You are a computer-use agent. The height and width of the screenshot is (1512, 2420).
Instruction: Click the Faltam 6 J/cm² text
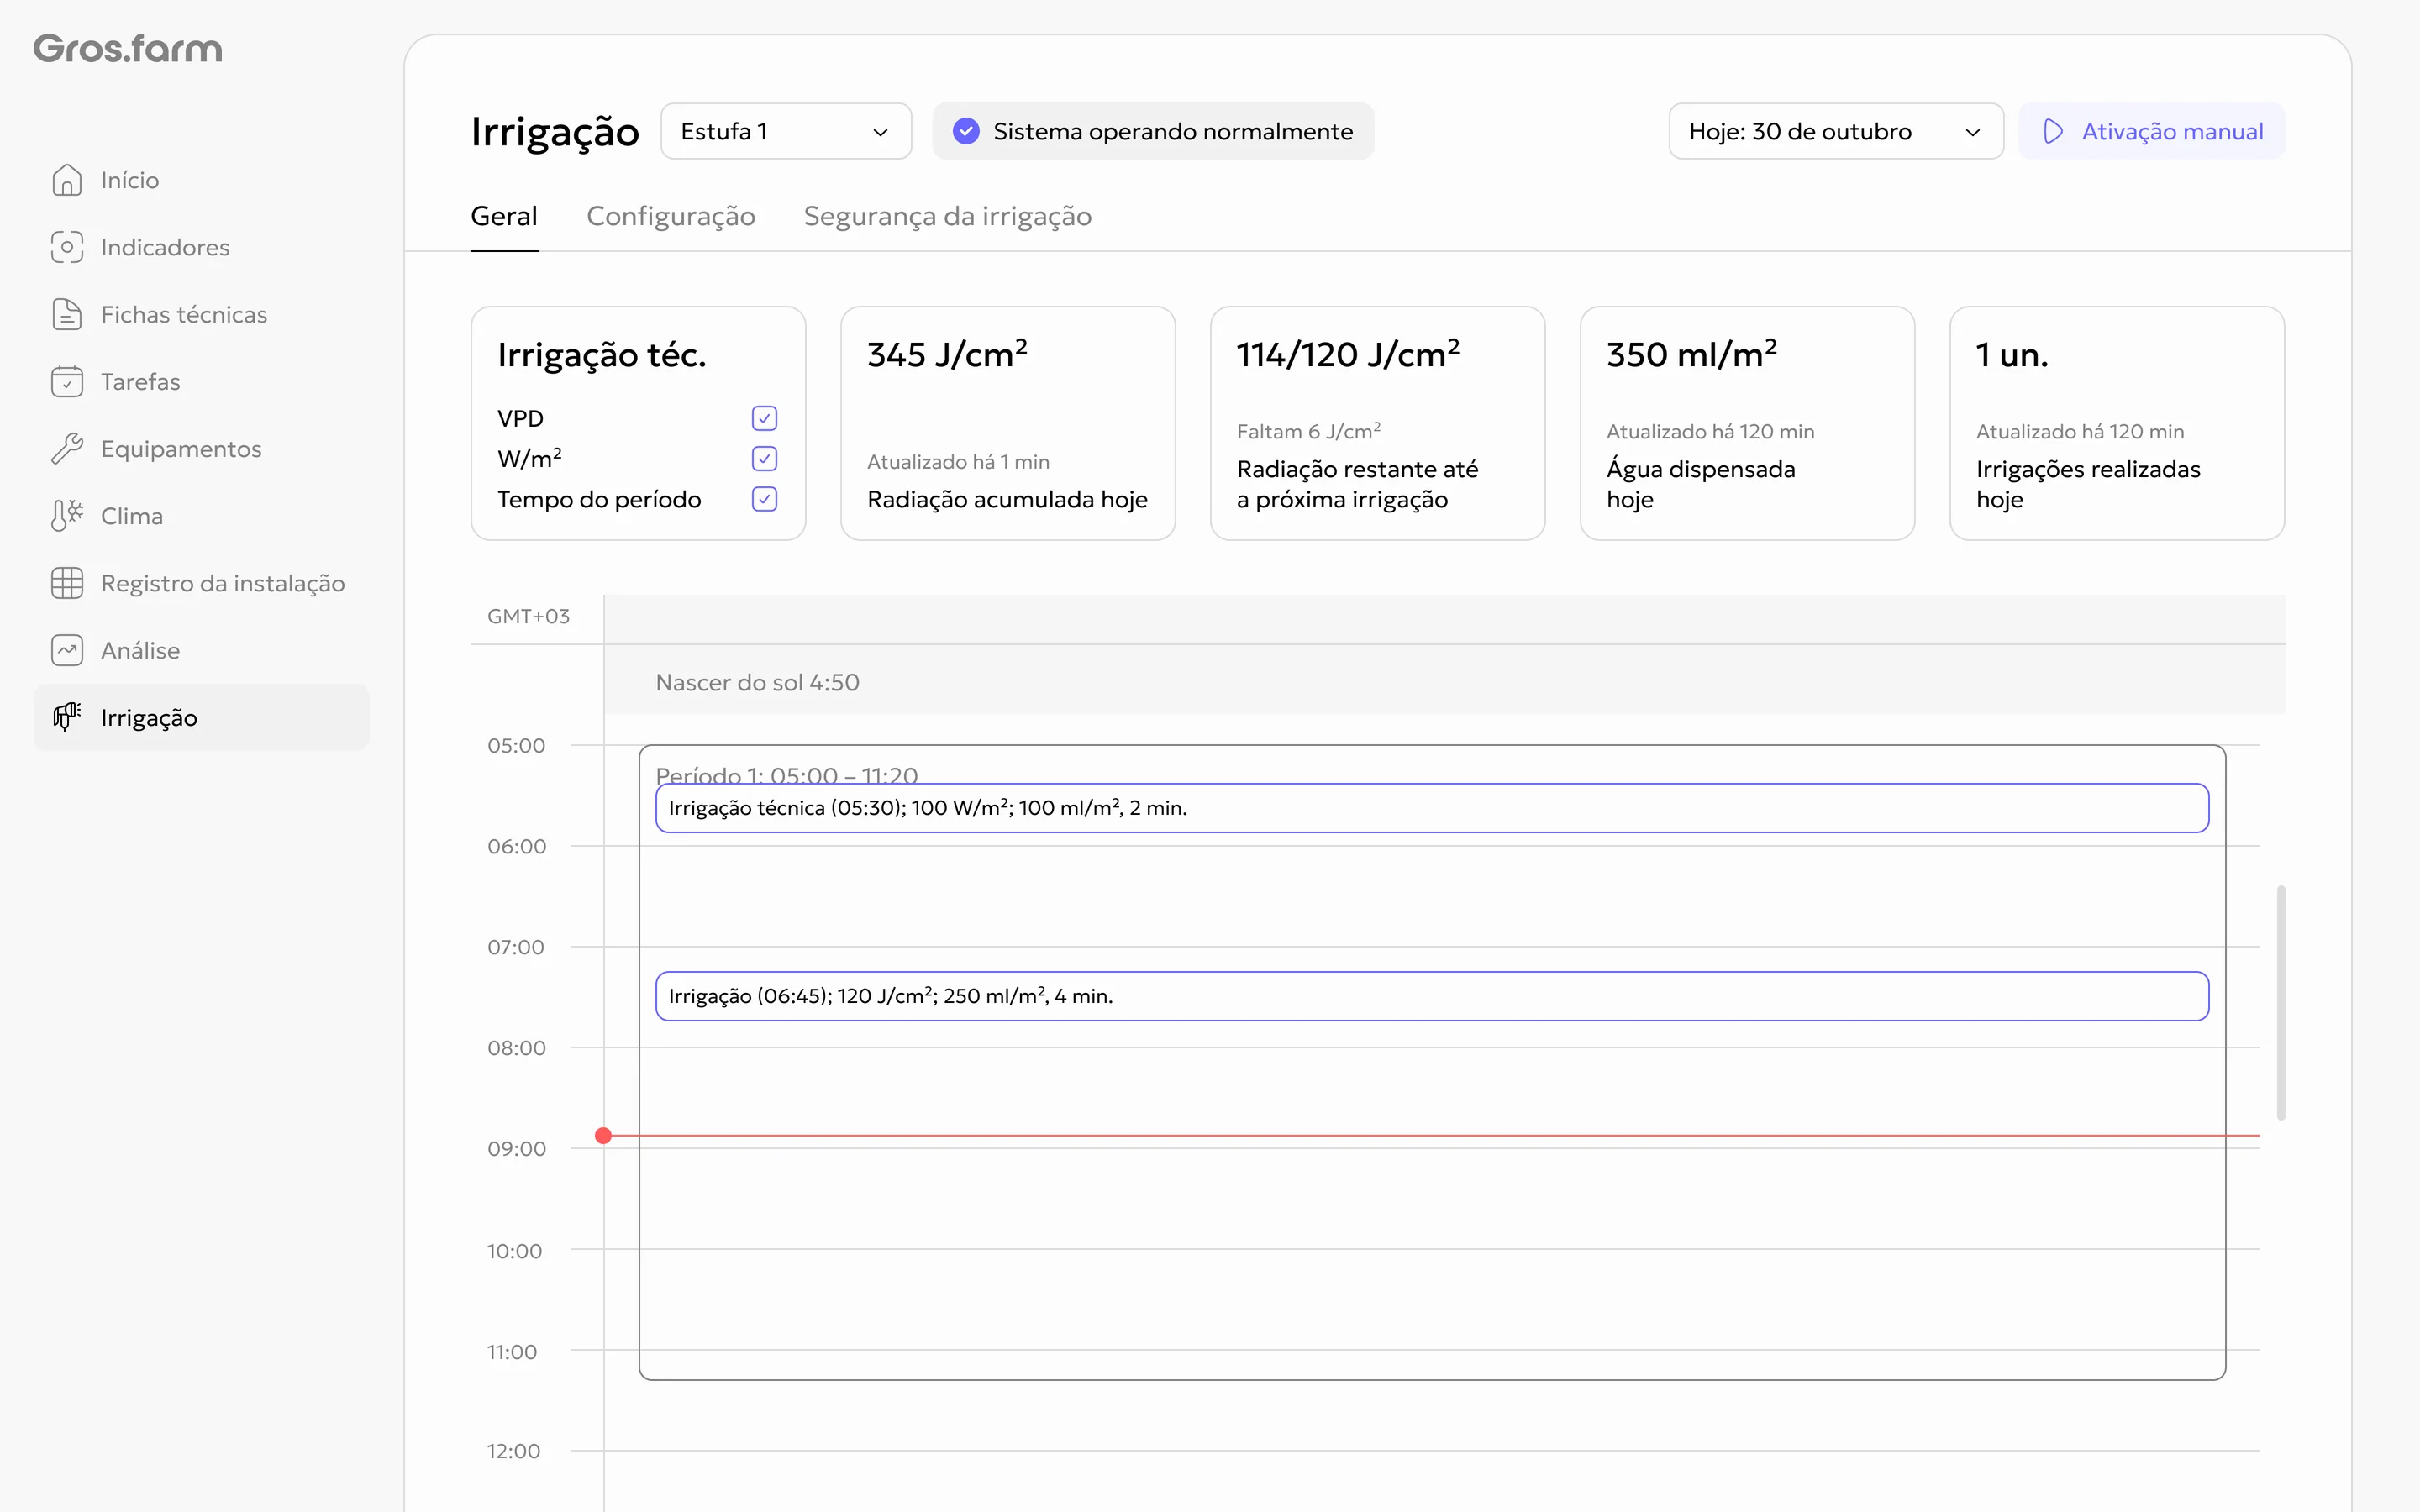click(x=1309, y=431)
